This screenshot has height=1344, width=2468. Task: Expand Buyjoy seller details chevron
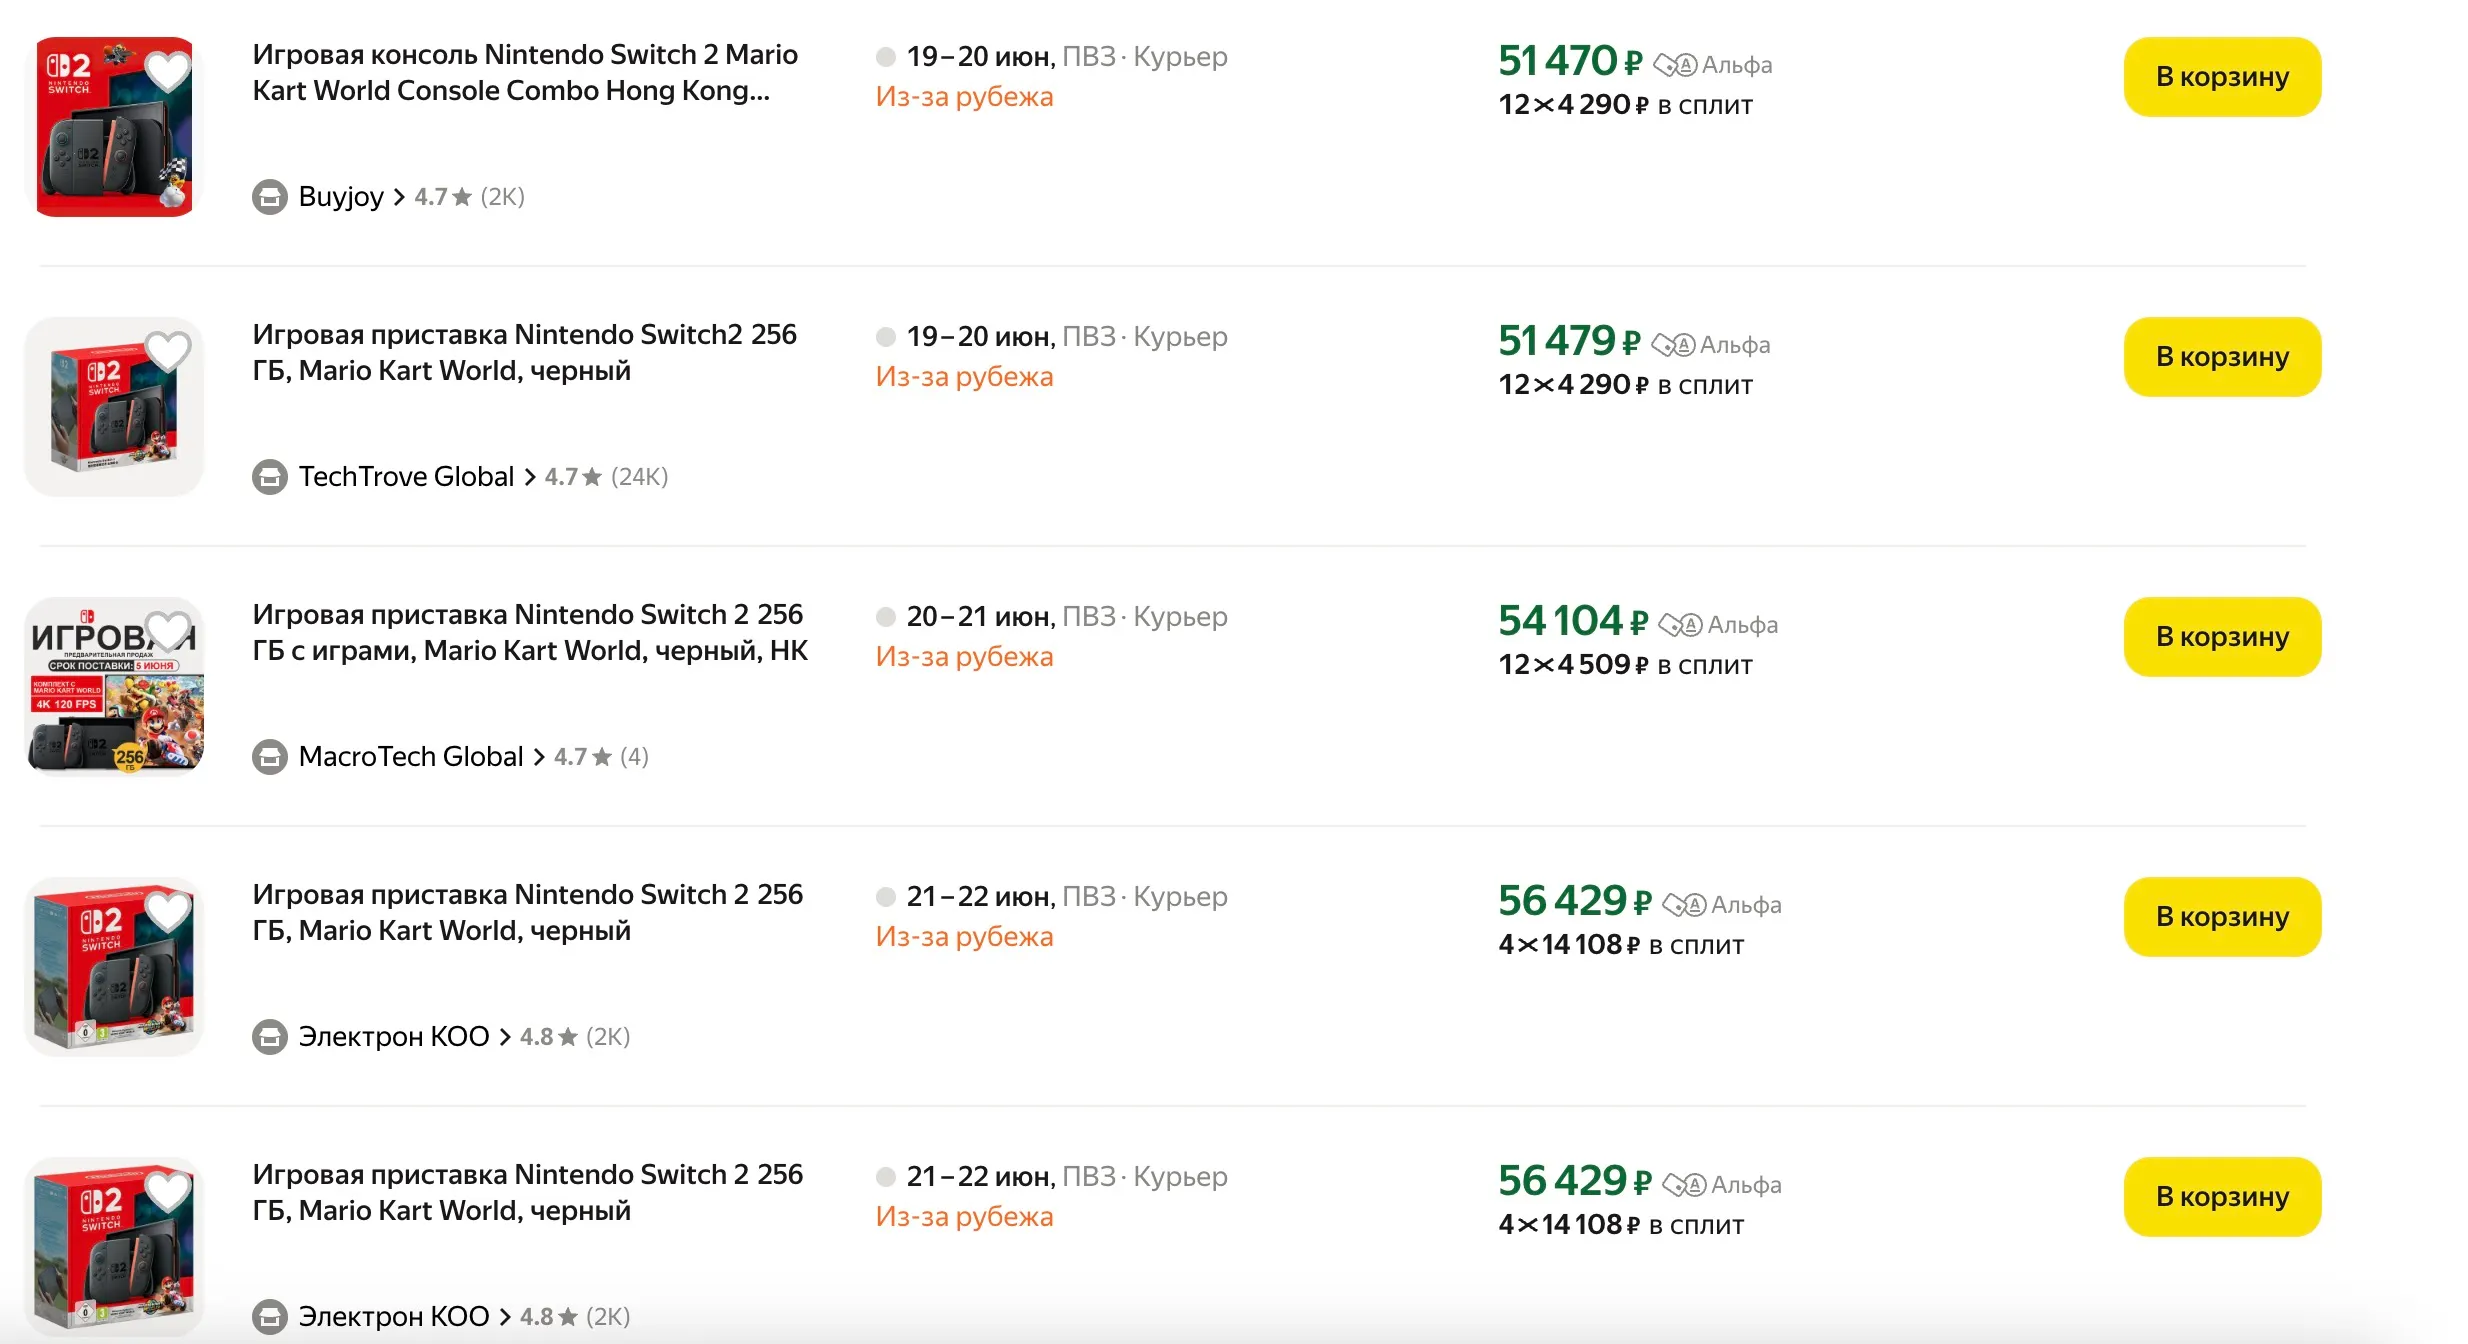click(399, 197)
